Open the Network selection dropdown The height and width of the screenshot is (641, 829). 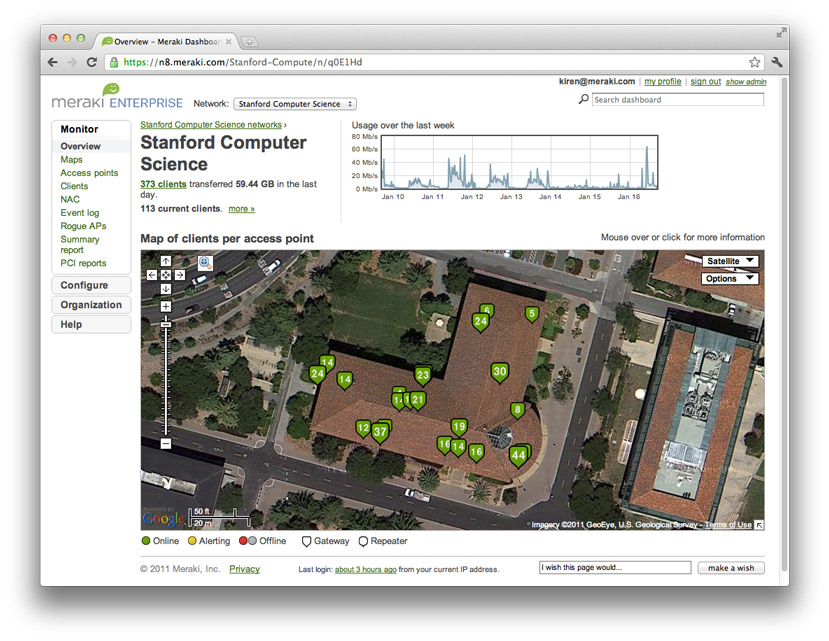[295, 104]
